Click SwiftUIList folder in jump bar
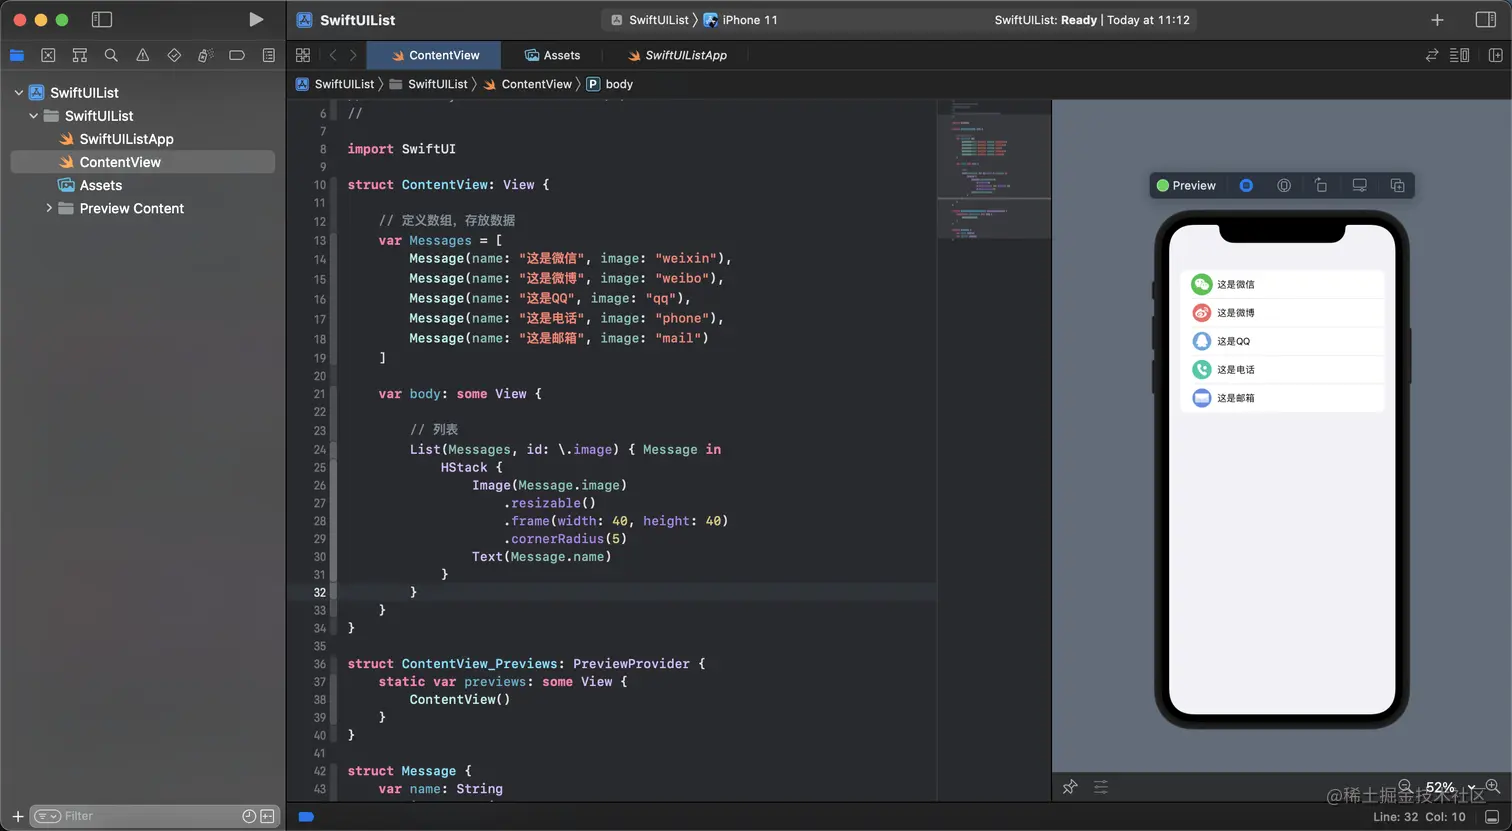Viewport: 1512px width, 831px height. coord(428,84)
